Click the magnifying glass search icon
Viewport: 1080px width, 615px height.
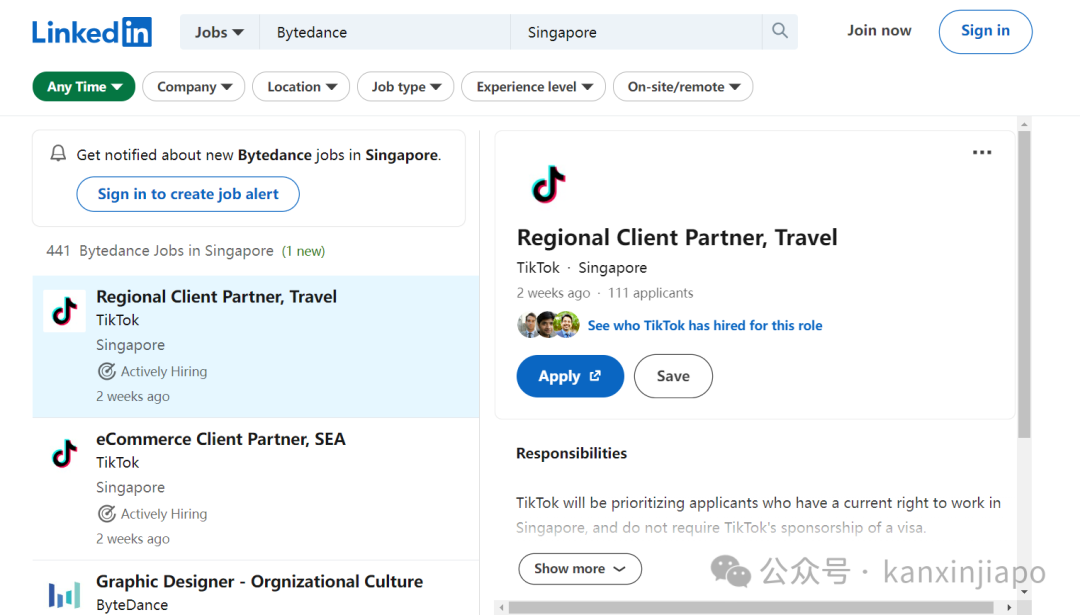click(x=780, y=31)
